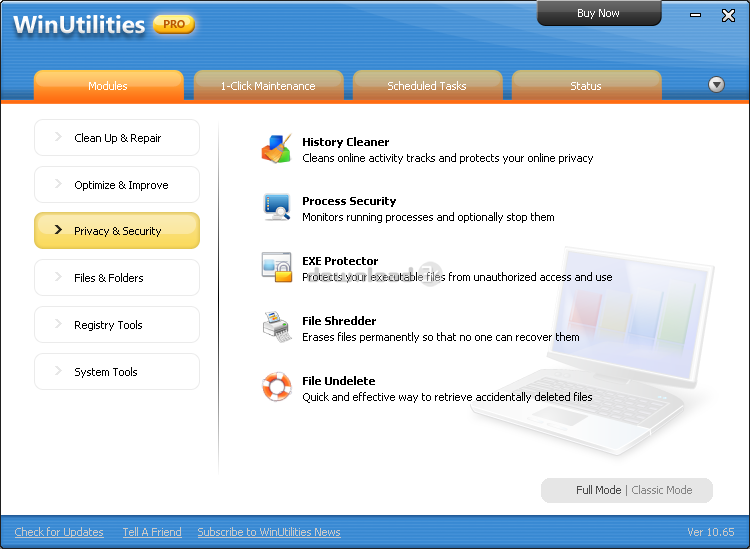The height and width of the screenshot is (549, 750).
Task: Open the History Cleaner broom icon
Action: pos(276,149)
